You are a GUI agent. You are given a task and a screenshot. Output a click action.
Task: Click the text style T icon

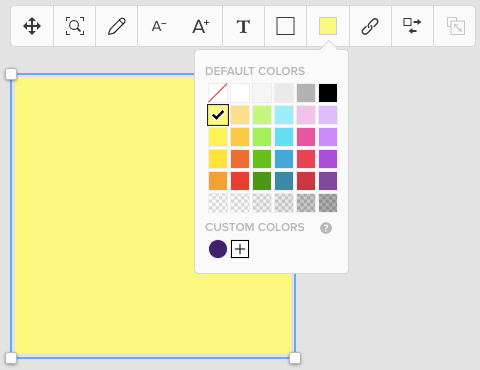(x=243, y=26)
